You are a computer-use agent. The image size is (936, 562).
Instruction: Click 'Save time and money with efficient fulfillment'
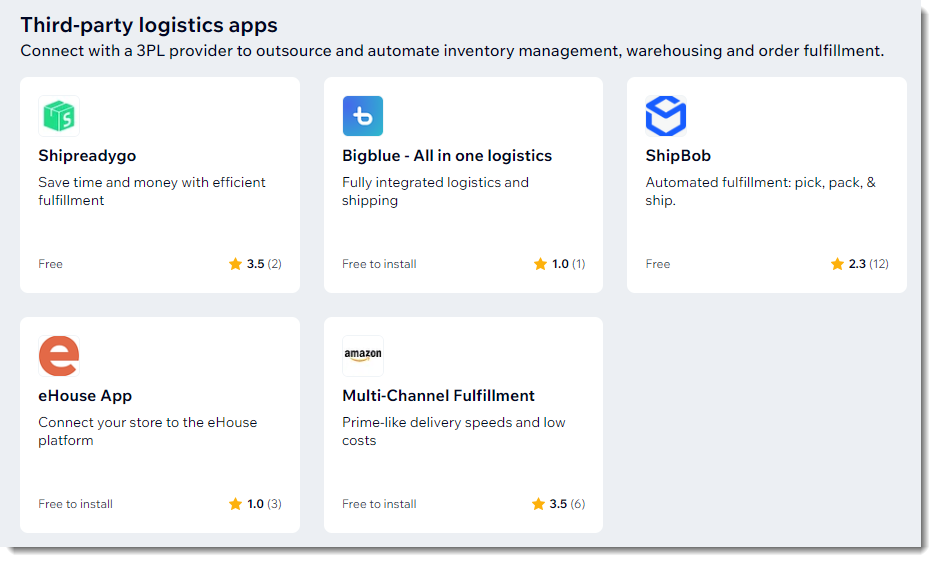[152, 191]
